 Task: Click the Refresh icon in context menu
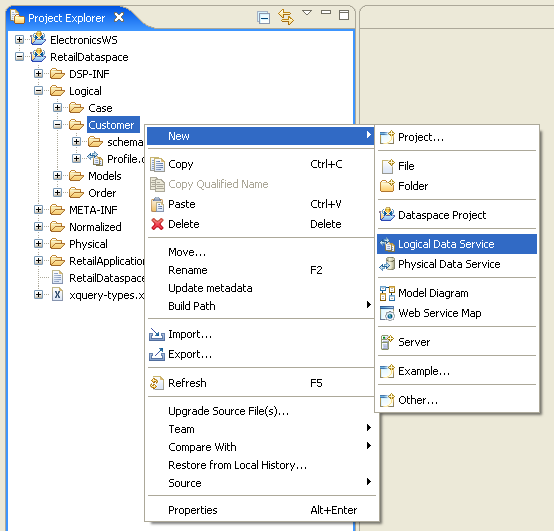coord(157,383)
